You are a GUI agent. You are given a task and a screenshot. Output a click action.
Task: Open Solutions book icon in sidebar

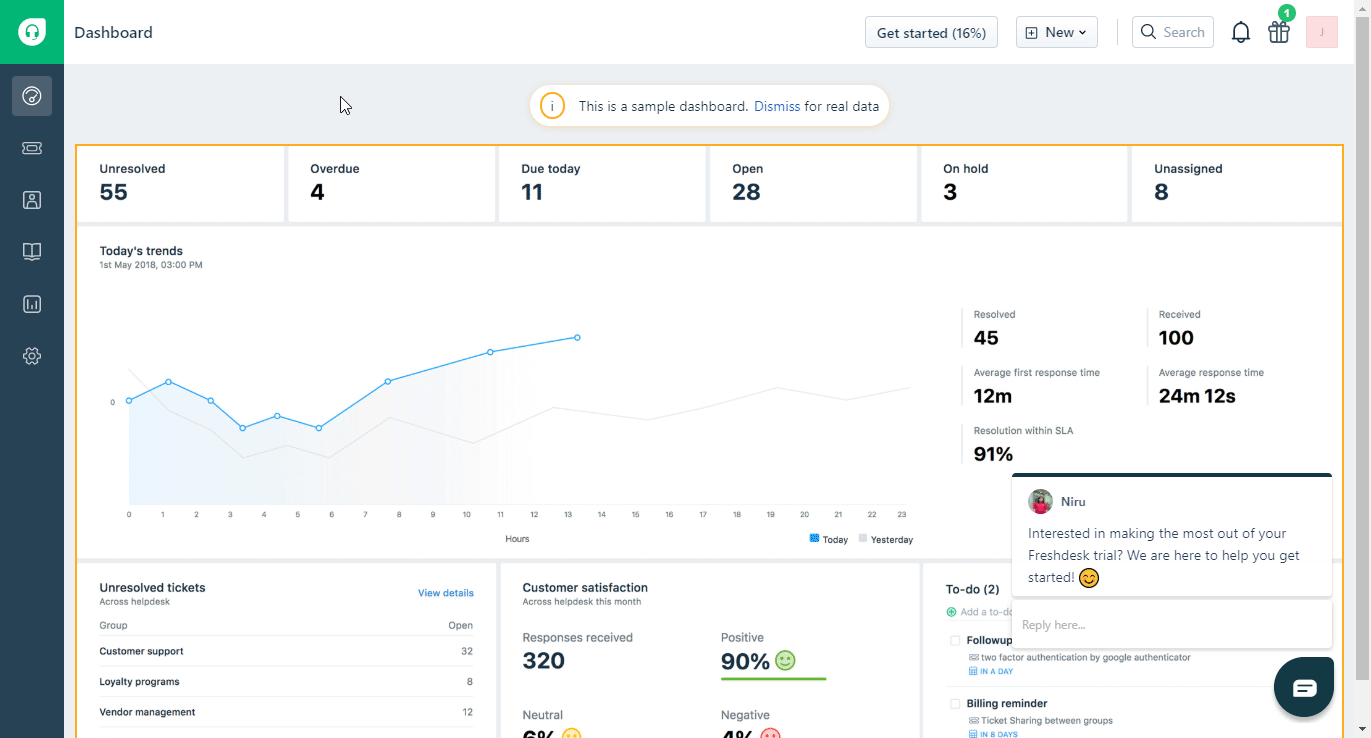click(x=32, y=252)
